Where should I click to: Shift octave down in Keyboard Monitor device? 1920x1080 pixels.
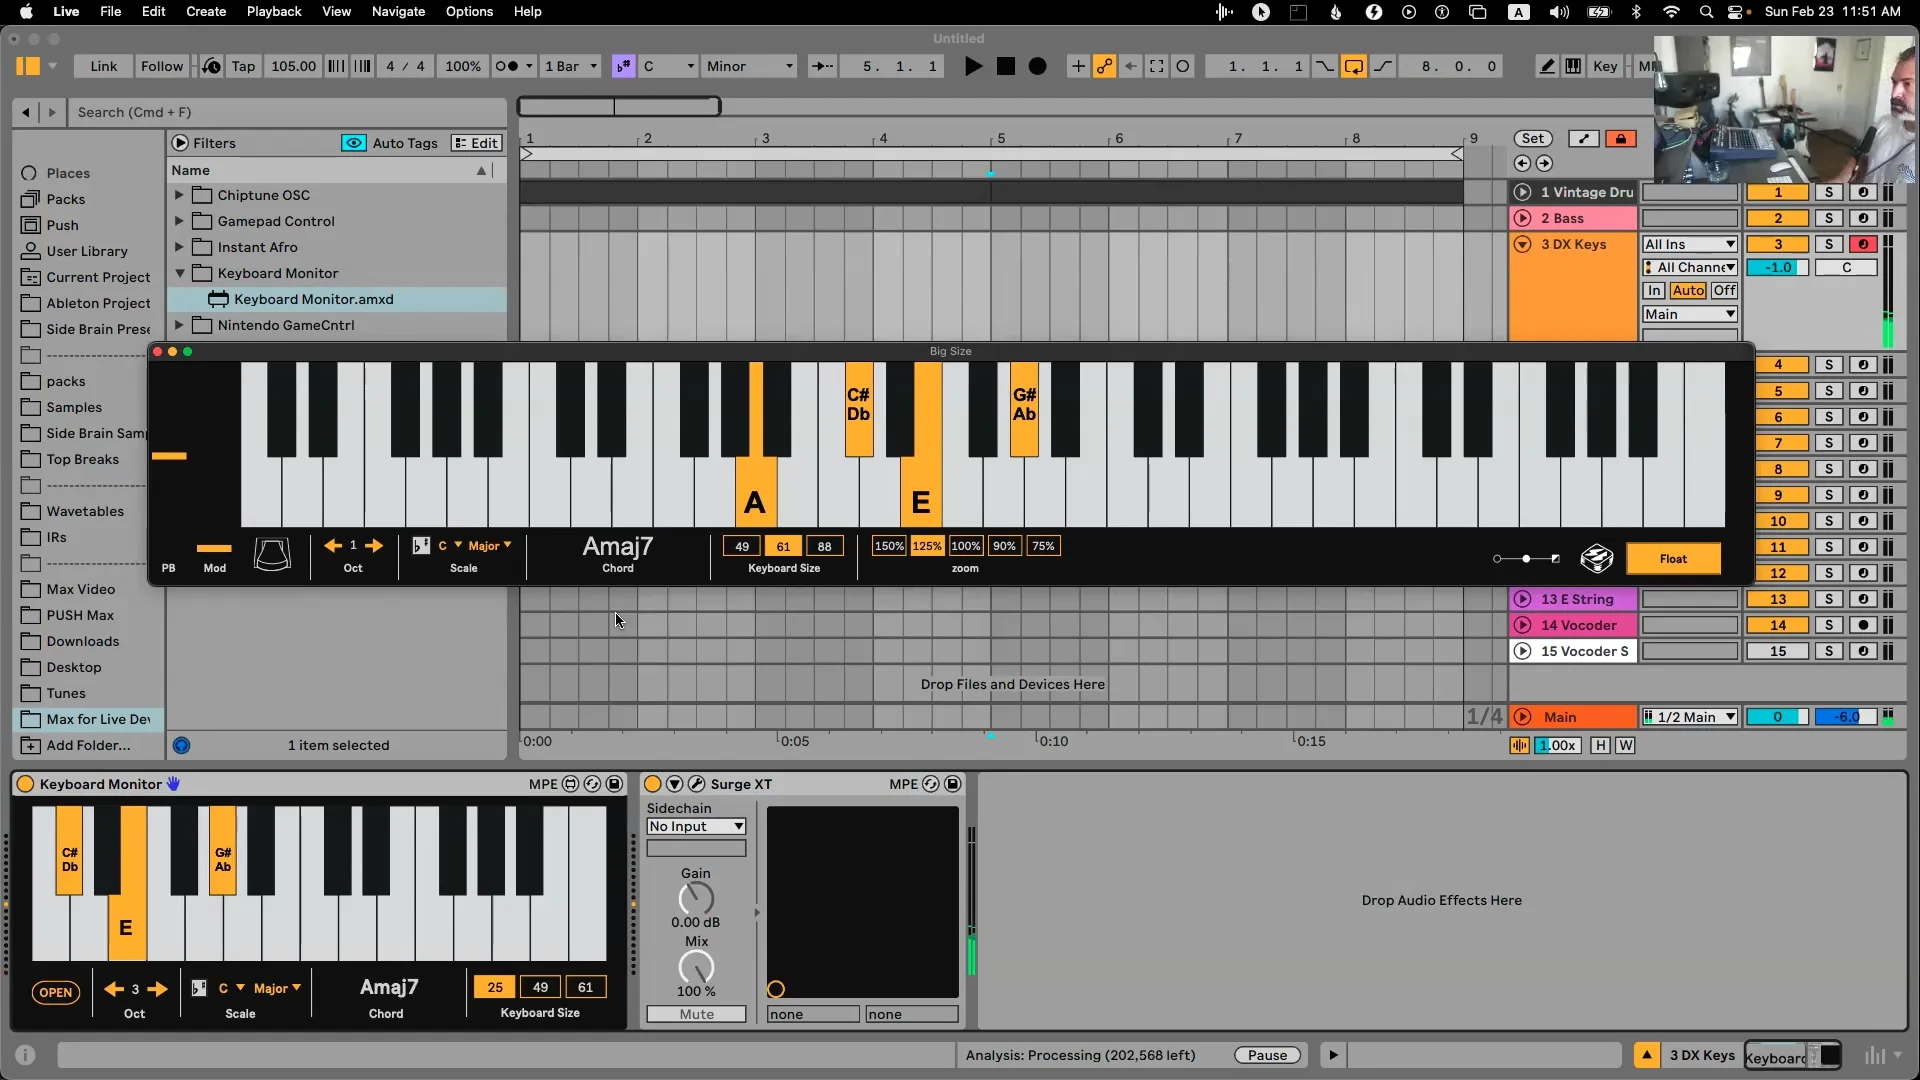tap(114, 989)
